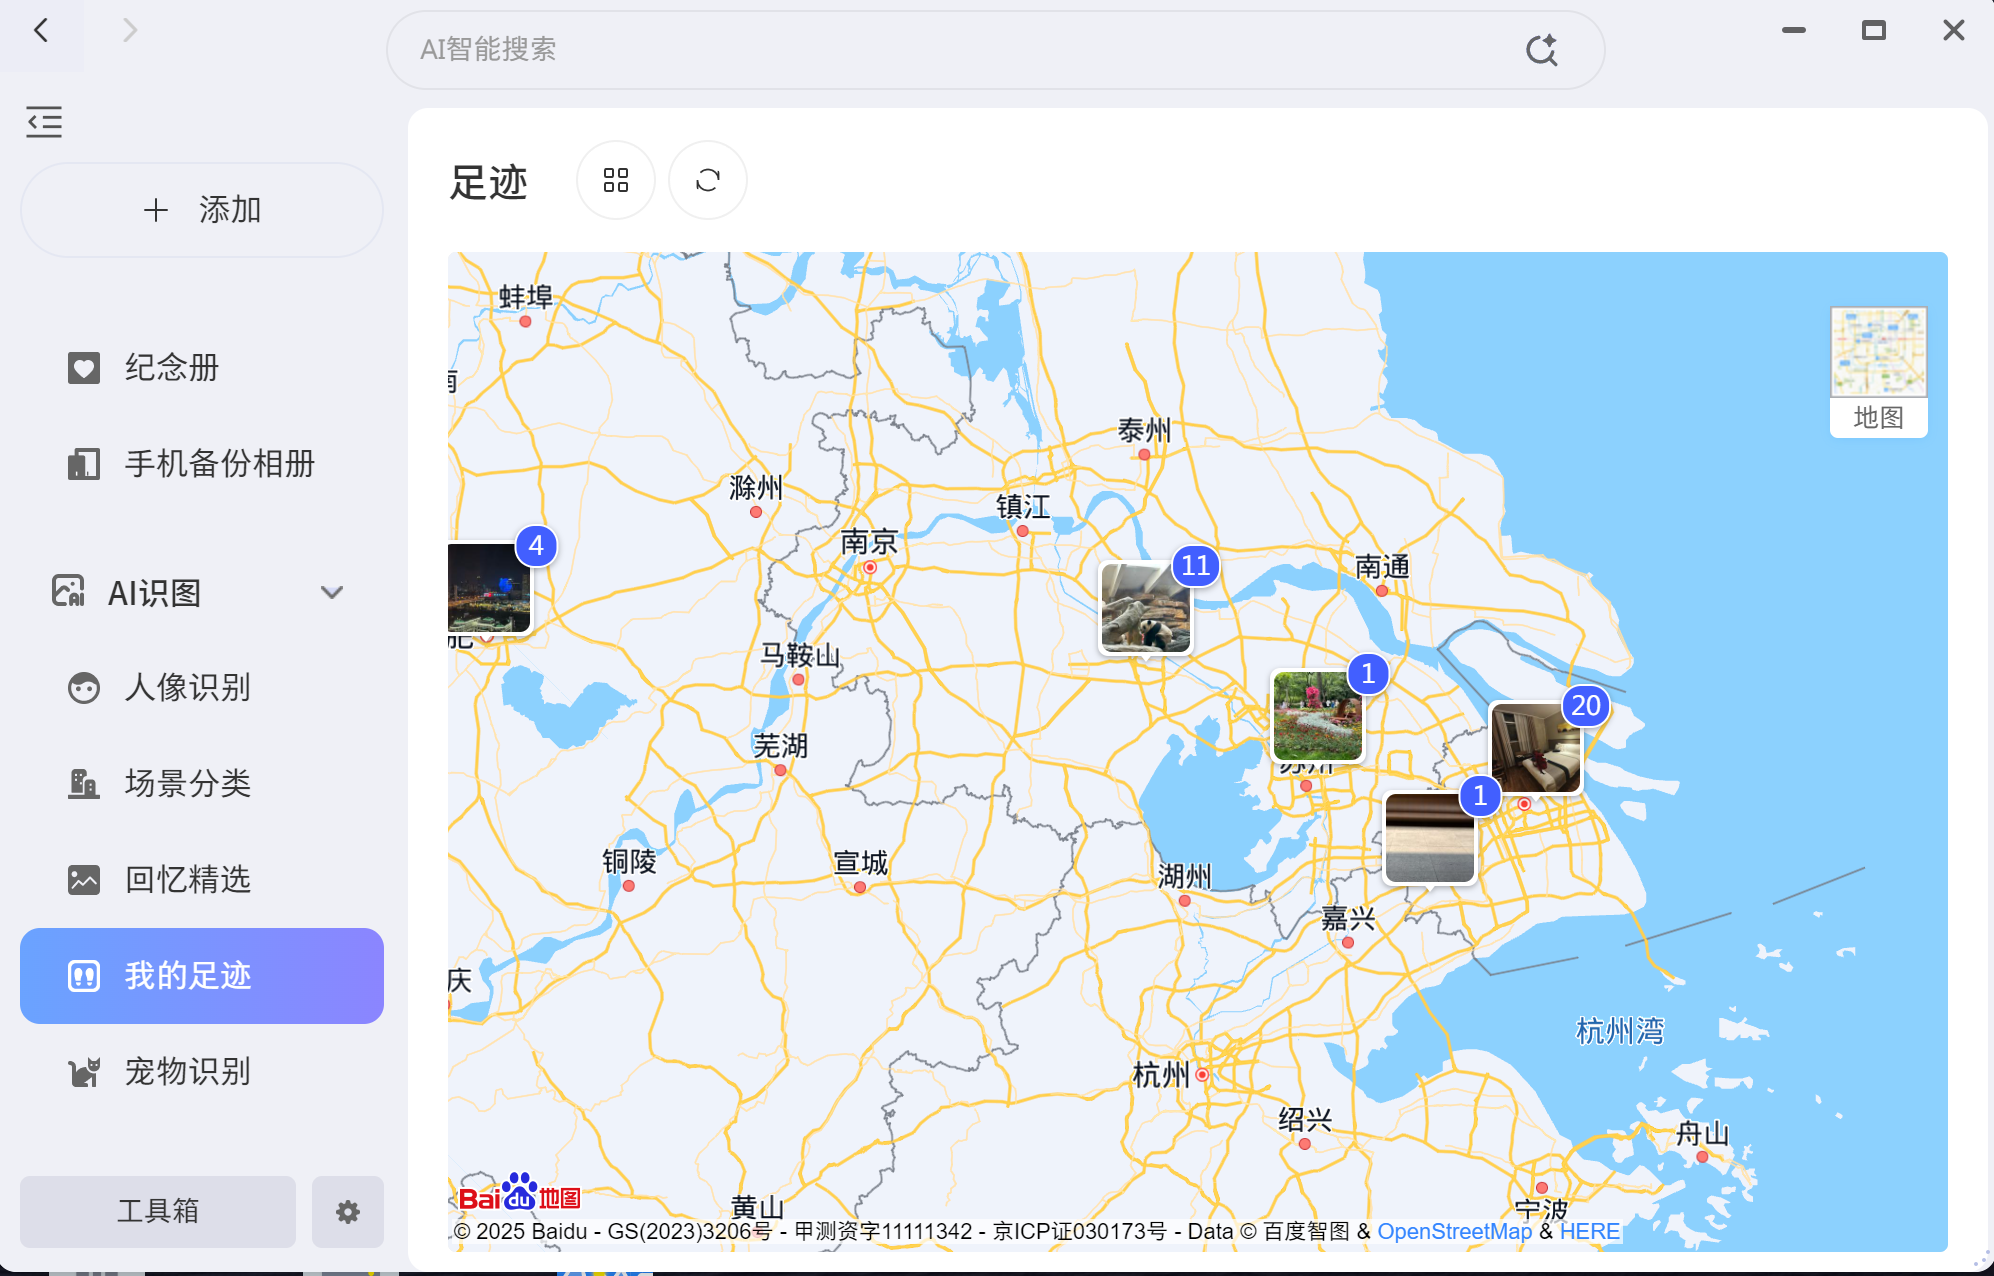Collapse the sidebar with the menu-fold icon
Screen dimensions: 1994x1276
(44, 122)
